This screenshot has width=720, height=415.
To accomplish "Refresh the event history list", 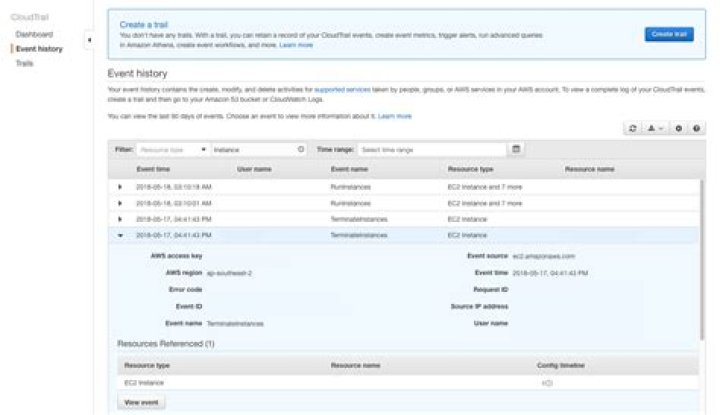I will click(x=632, y=129).
